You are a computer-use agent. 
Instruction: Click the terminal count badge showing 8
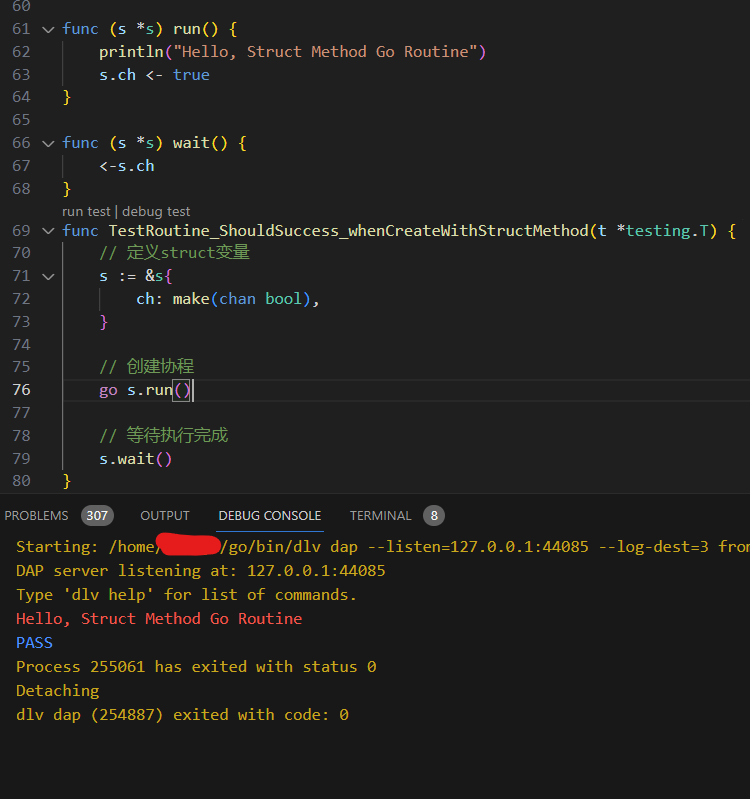[434, 516]
